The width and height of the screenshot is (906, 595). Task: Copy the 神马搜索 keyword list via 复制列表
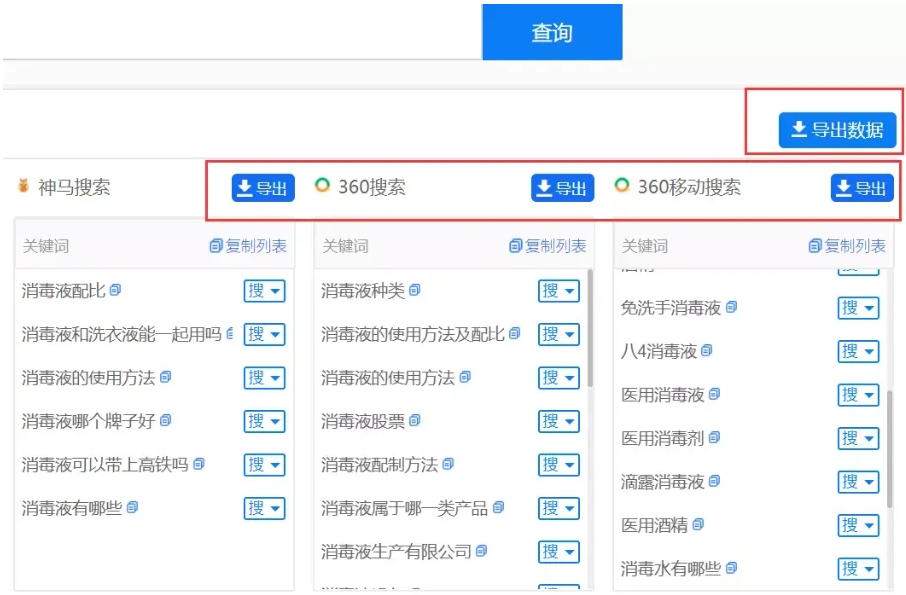coord(248,246)
